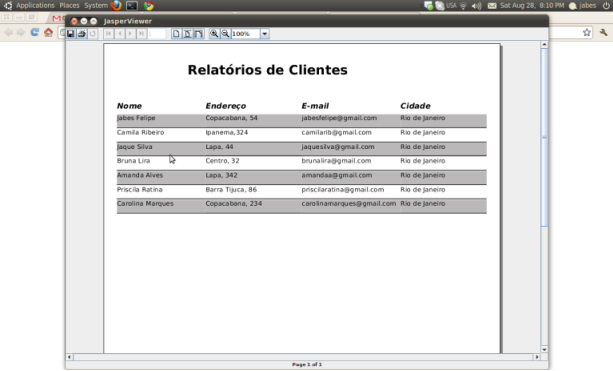613x371 pixels.
Task: Click the wireless network indicator
Action: 463,5
